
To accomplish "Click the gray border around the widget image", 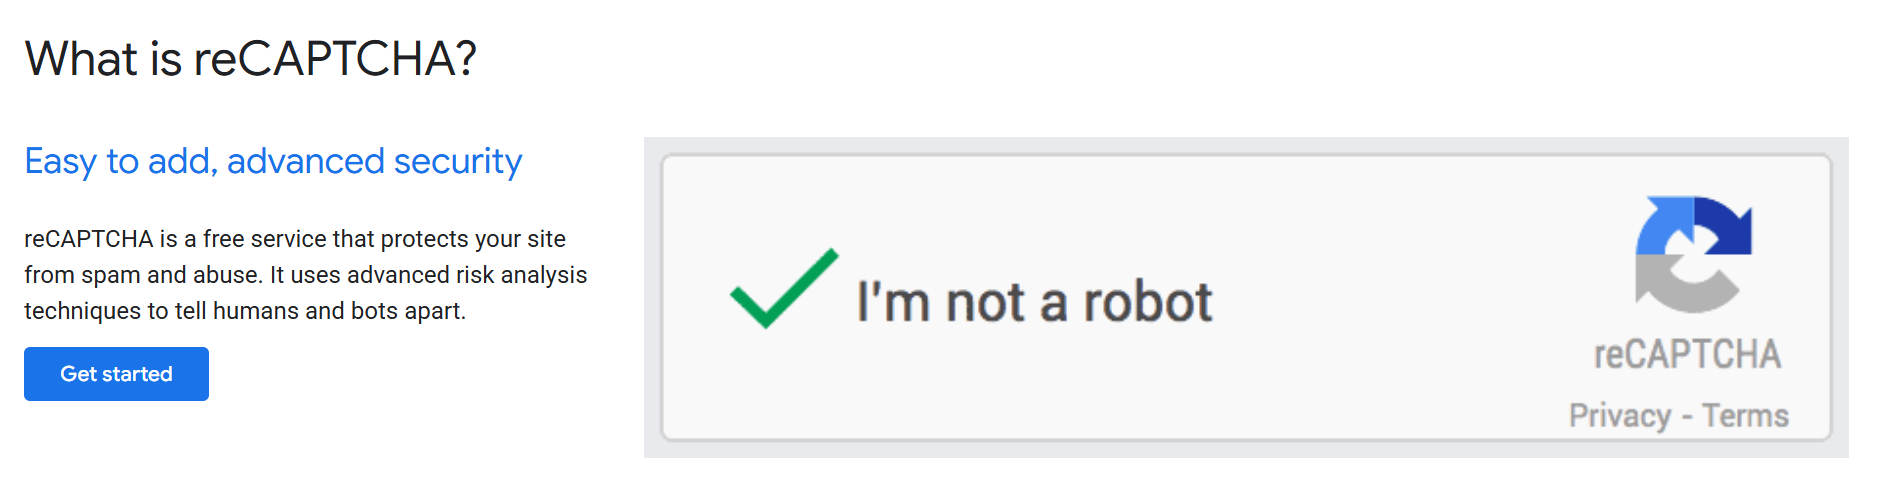I will (x=652, y=300).
